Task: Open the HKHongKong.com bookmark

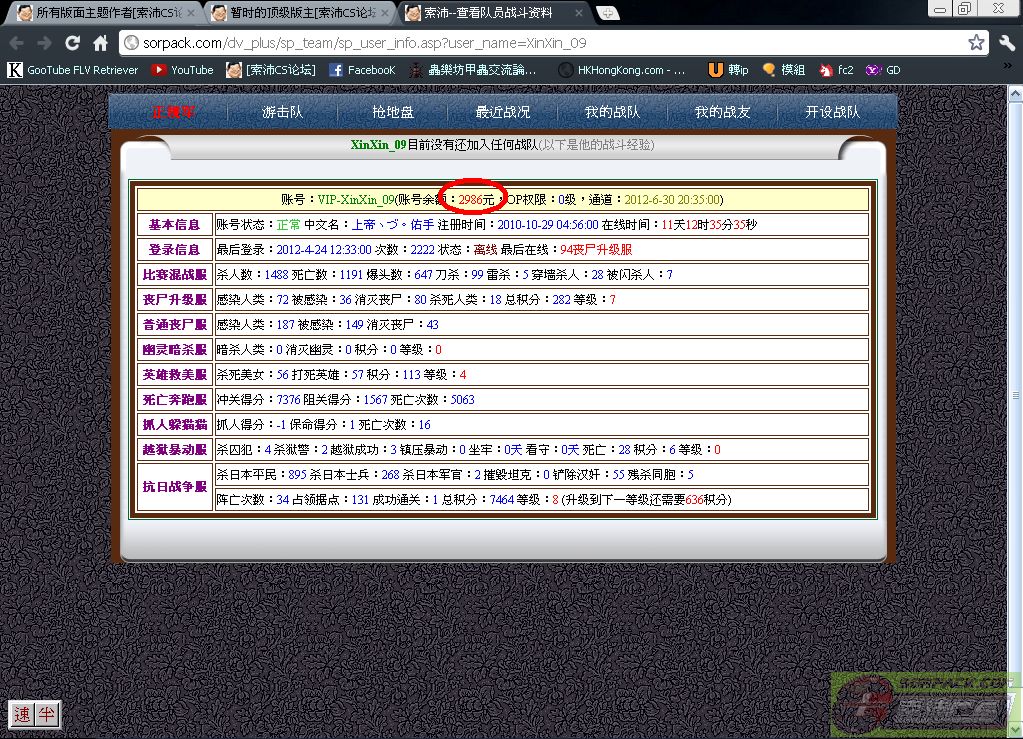Action: click(622, 70)
